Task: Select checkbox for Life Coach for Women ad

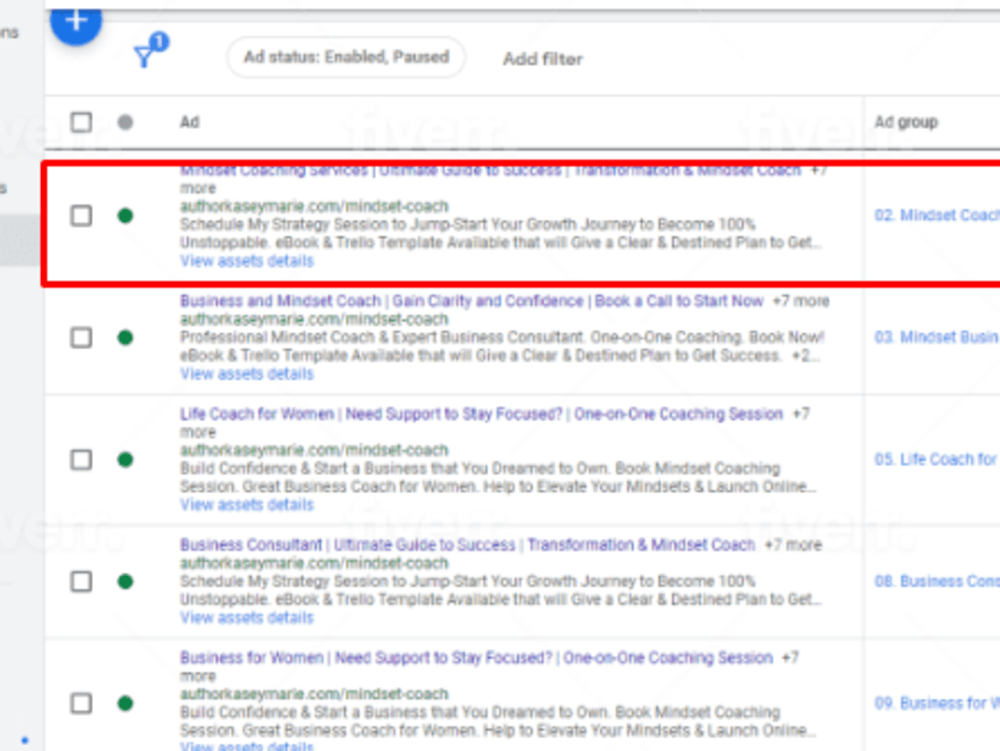Action: tap(81, 459)
